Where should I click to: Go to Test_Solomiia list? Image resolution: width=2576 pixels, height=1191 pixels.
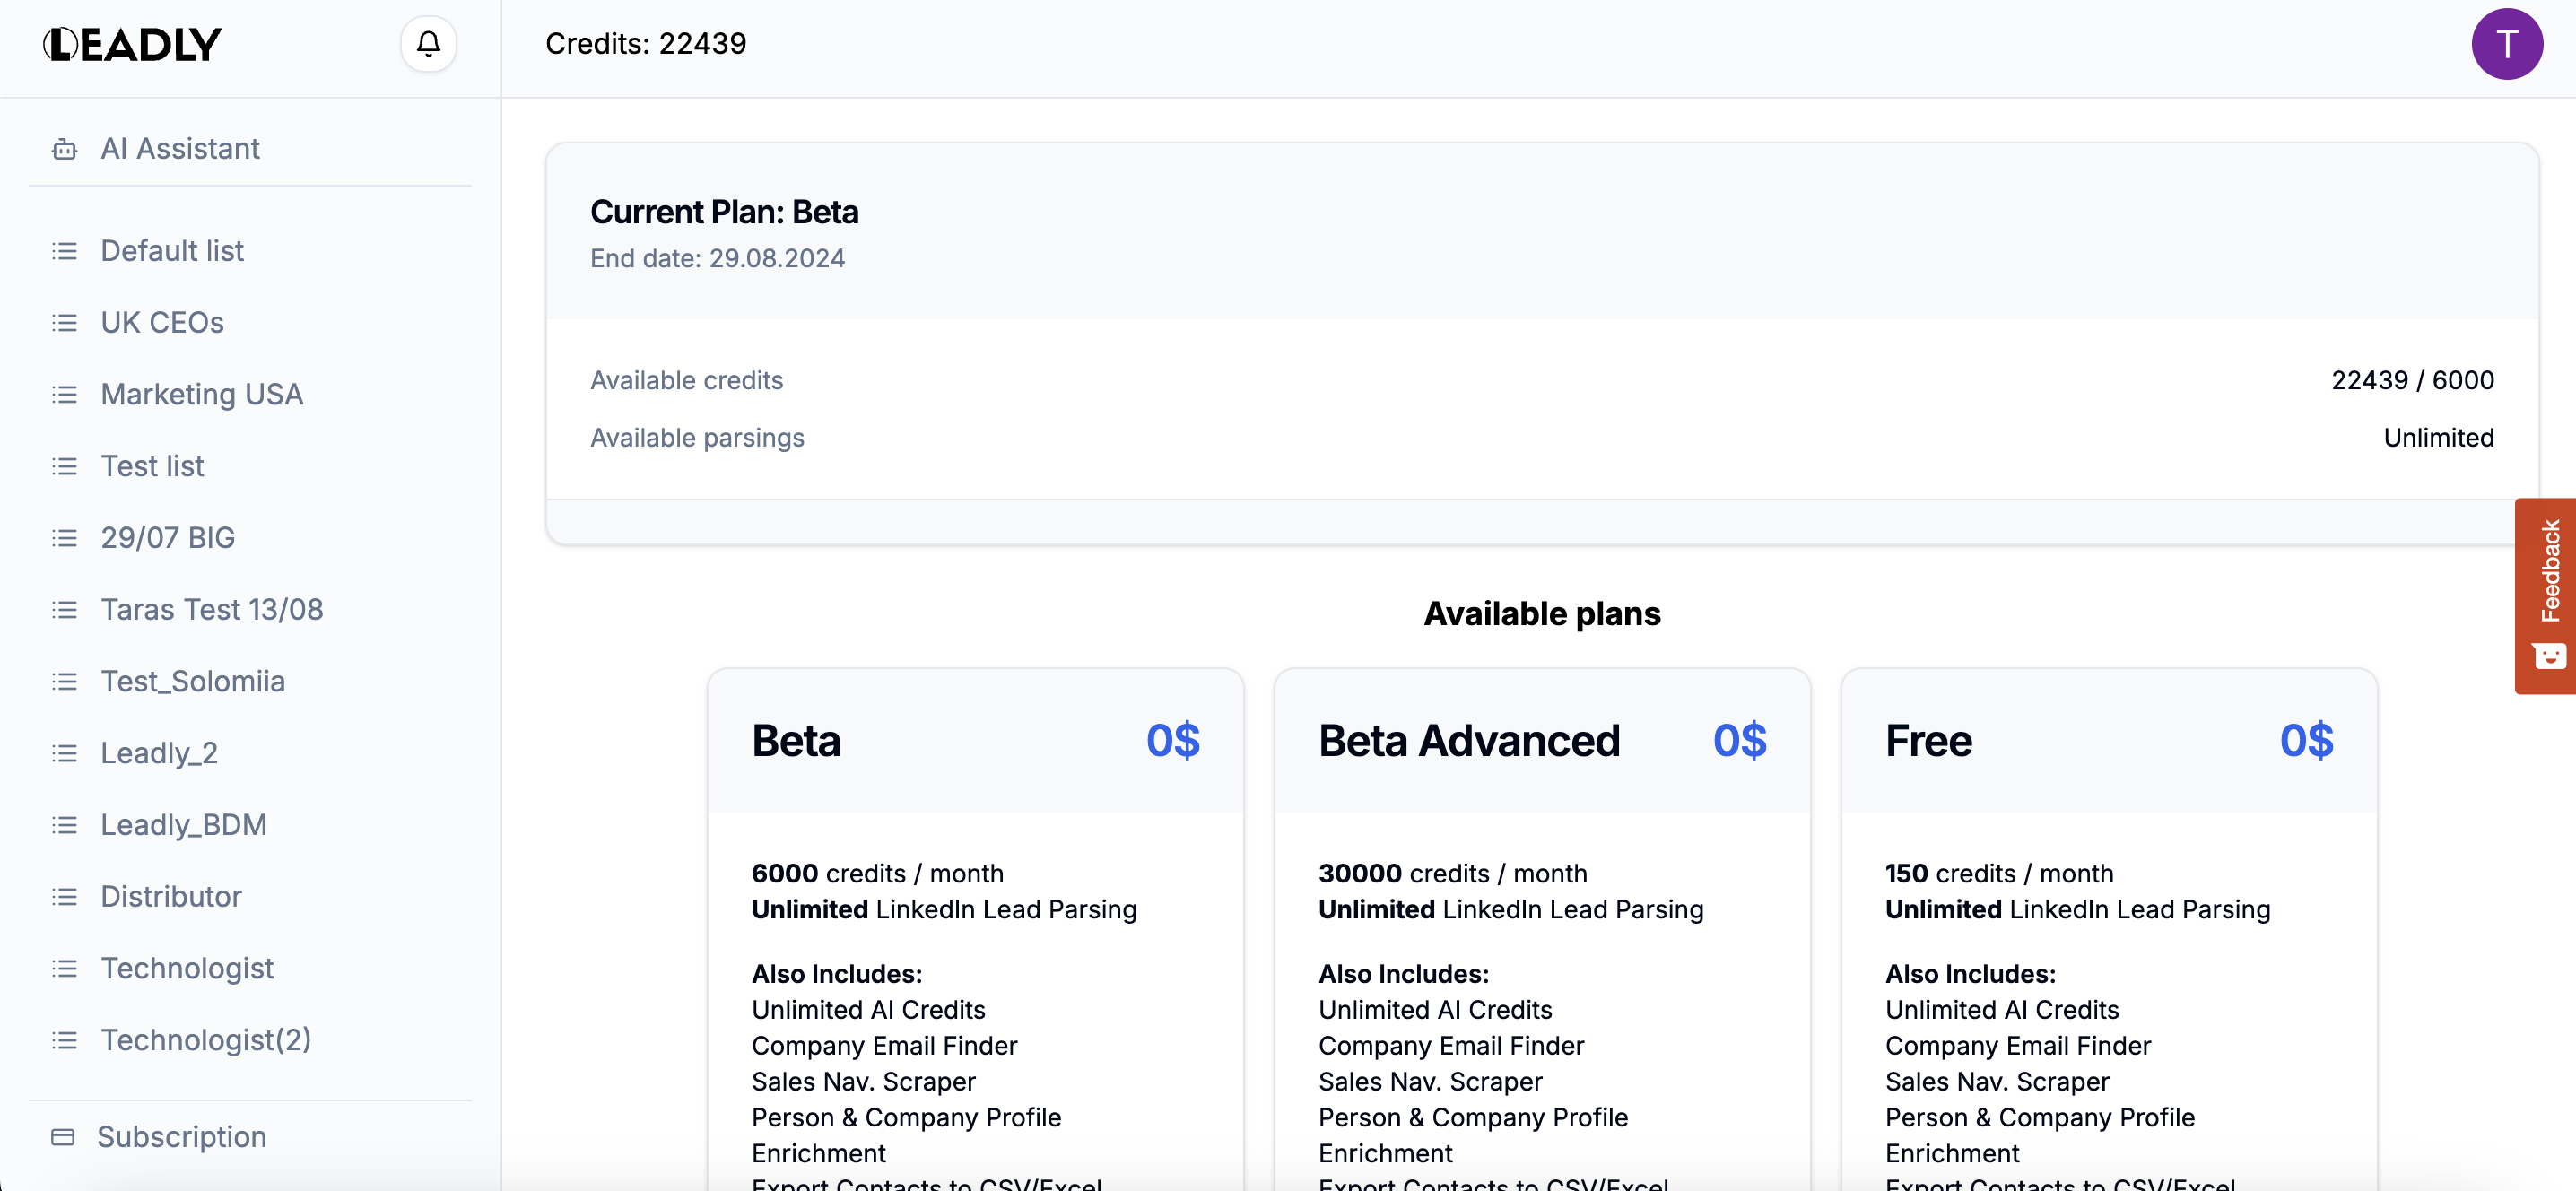tap(192, 681)
